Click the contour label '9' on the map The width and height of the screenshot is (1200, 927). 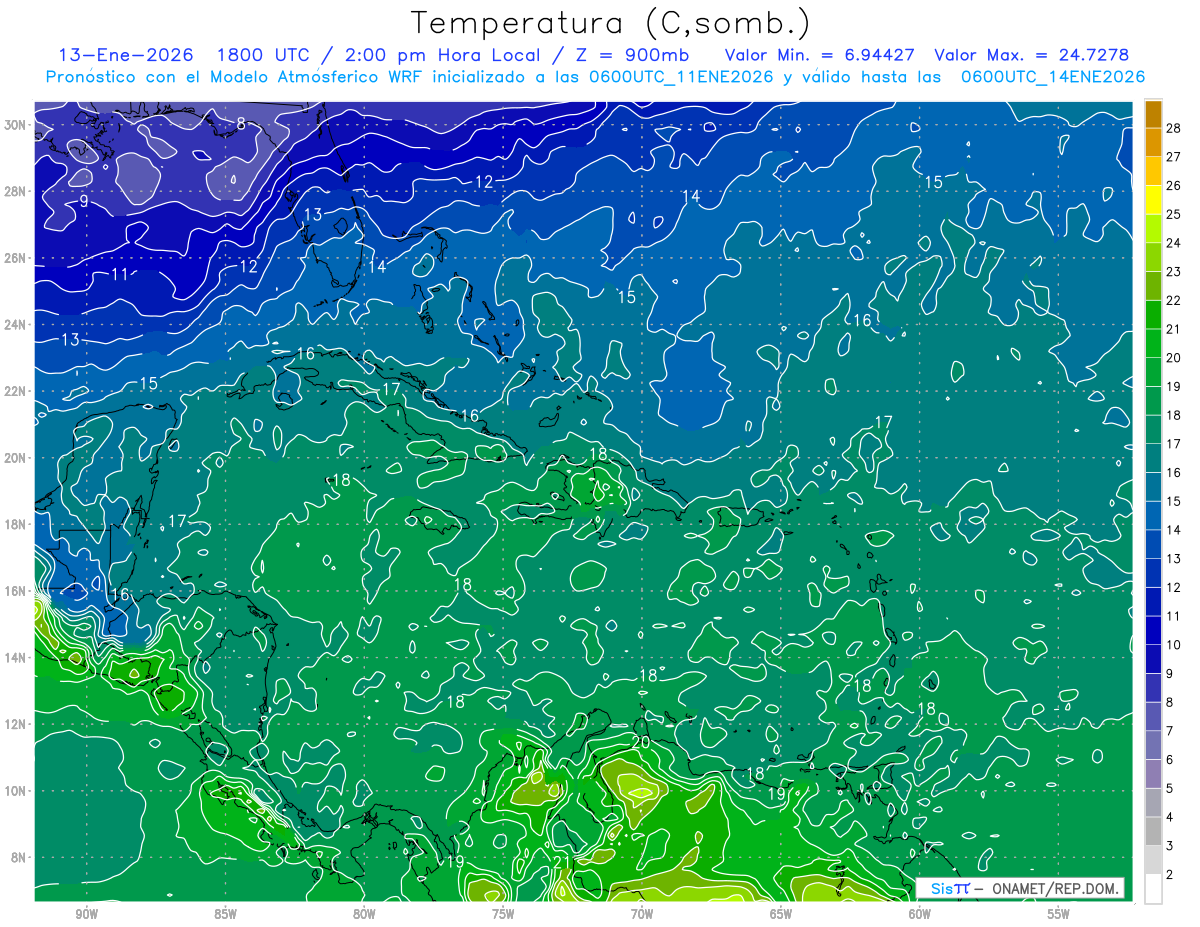(85, 201)
